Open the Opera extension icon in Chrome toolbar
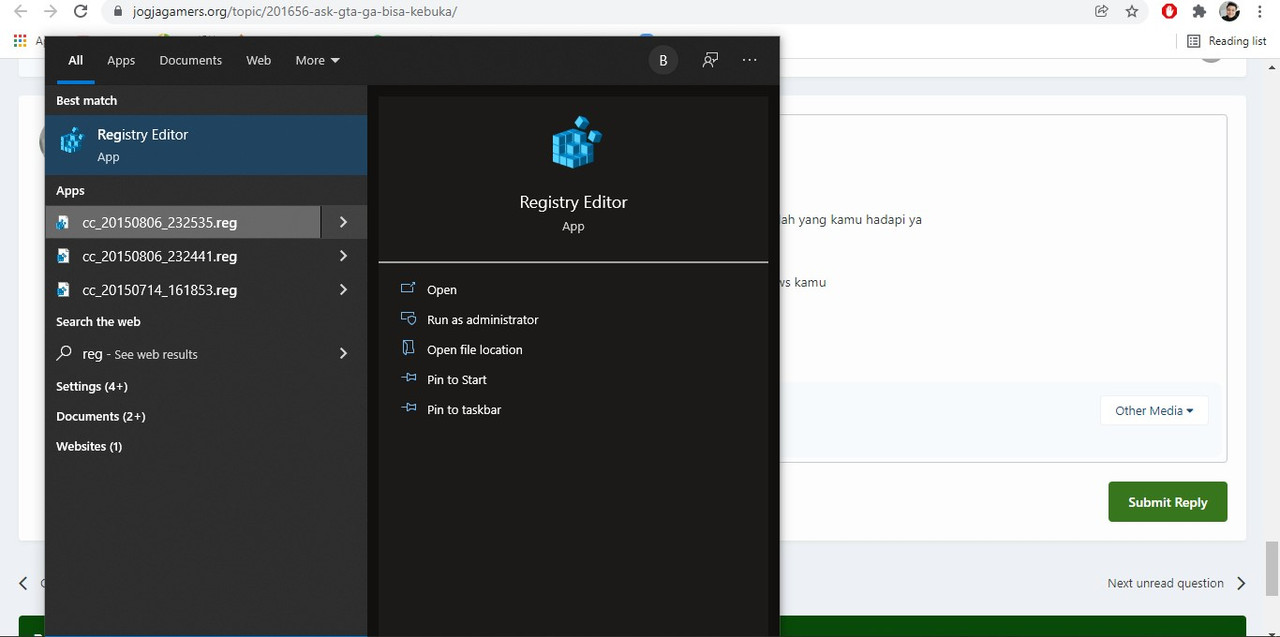 pos(1169,12)
